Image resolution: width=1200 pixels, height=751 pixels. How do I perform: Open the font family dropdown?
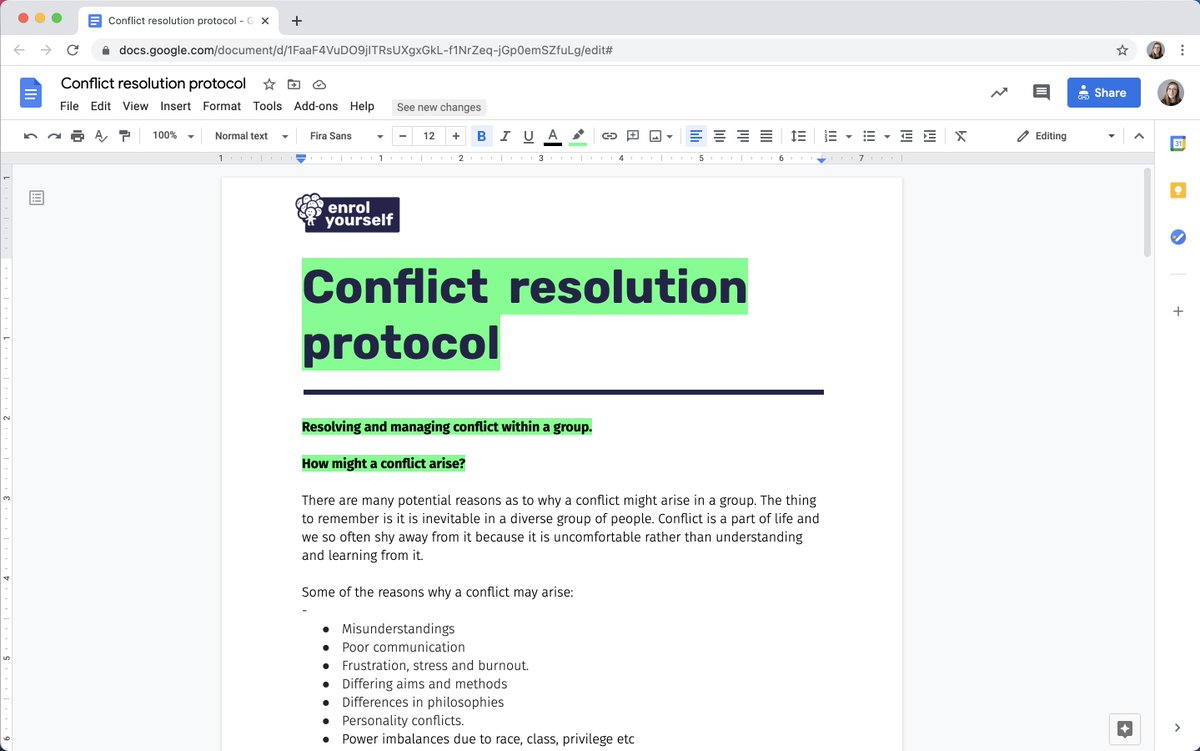(x=345, y=136)
